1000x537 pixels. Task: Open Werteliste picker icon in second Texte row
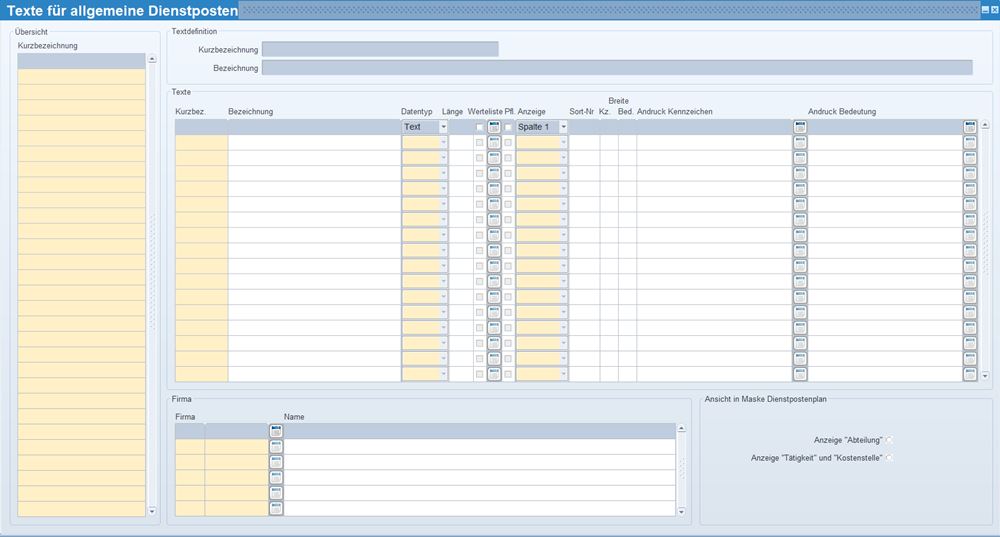coord(494,142)
